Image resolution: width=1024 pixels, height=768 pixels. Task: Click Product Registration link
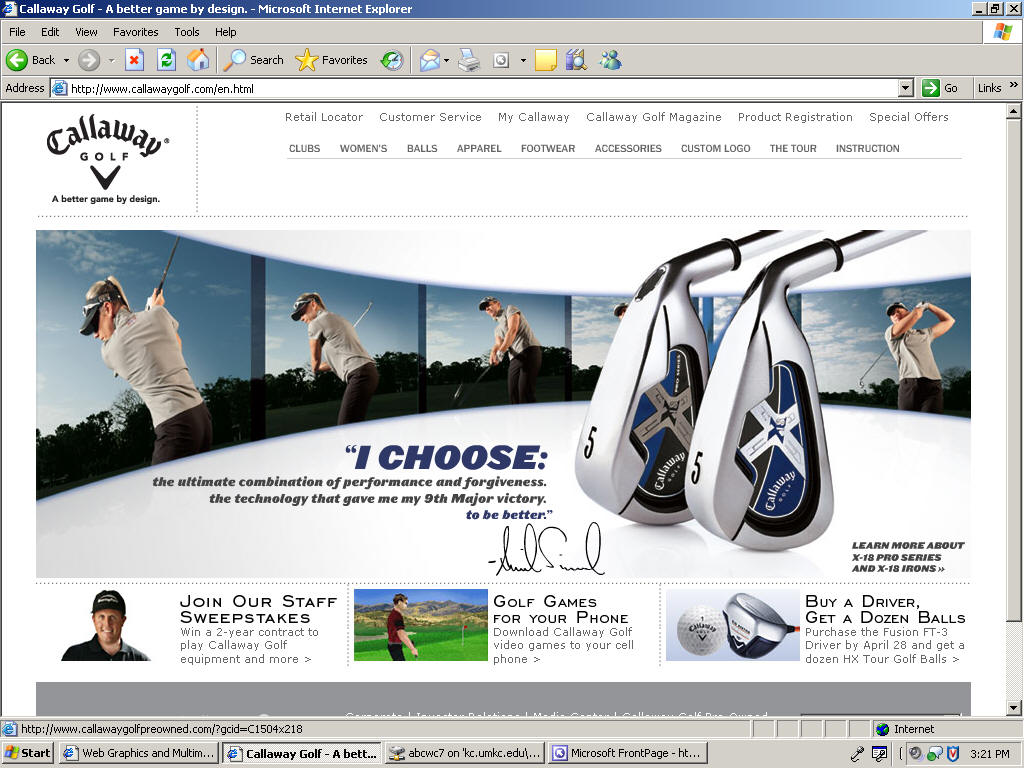click(x=795, y=117)
